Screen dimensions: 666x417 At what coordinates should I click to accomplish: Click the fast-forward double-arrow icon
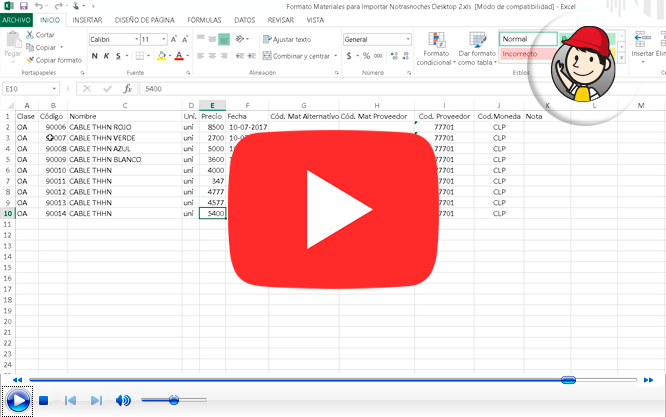click(648, 380)
